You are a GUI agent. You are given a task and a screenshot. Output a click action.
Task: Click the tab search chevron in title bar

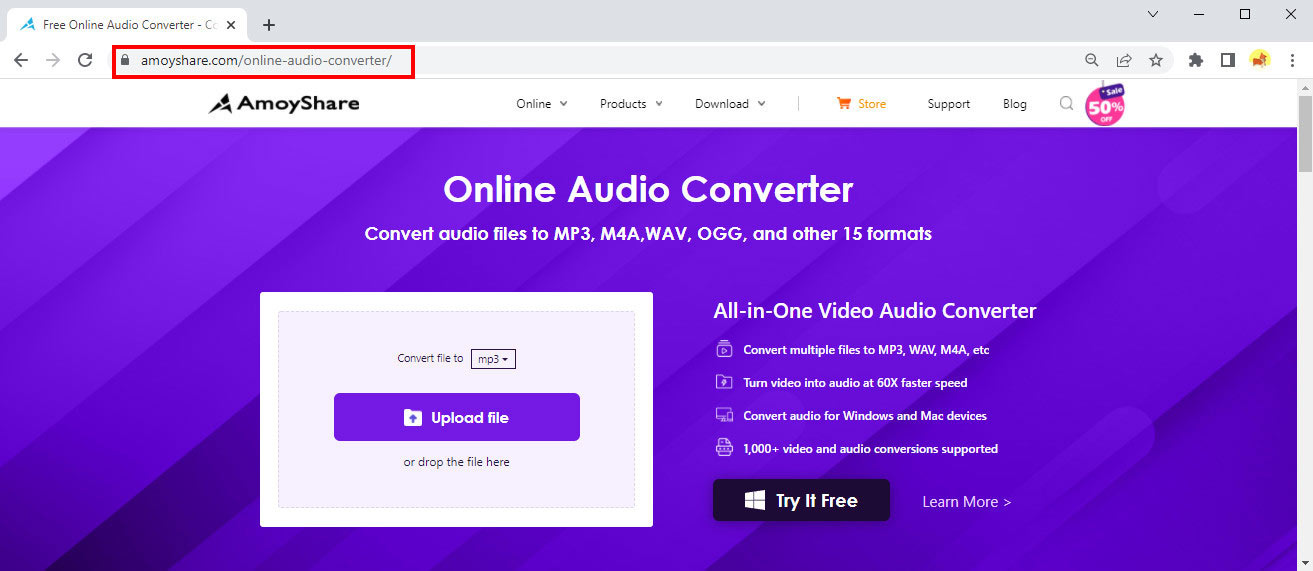tap(1153, 14)
